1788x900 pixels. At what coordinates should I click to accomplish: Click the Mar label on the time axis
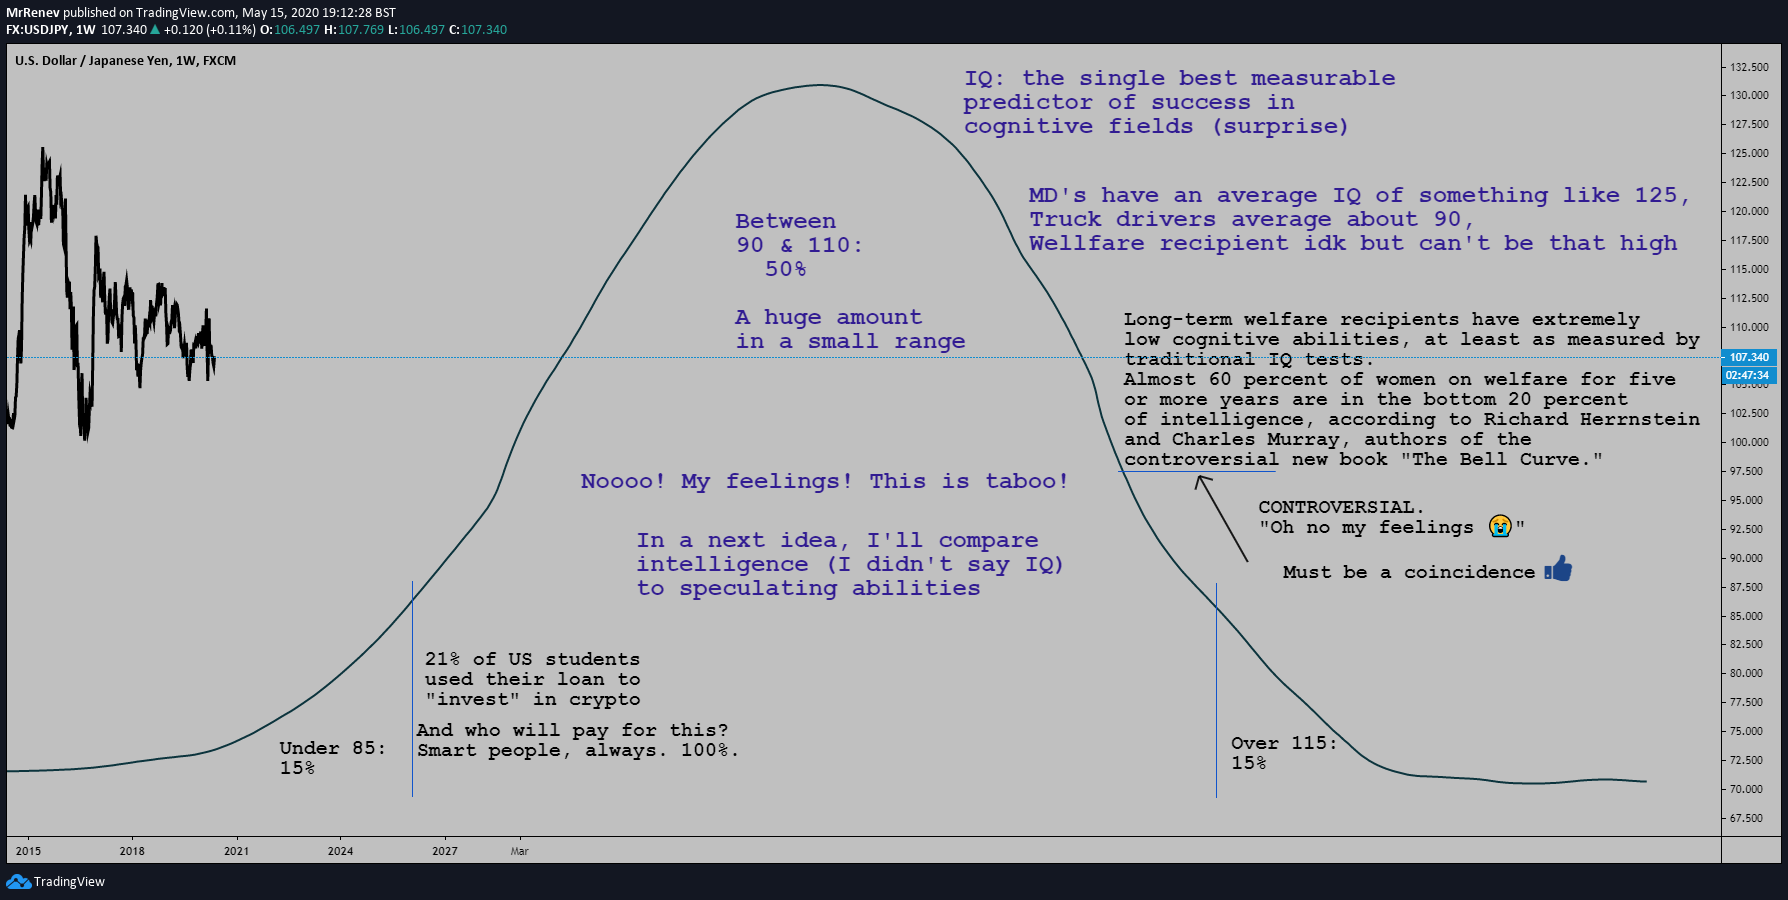pyautogui.click(x=520, y=851)
